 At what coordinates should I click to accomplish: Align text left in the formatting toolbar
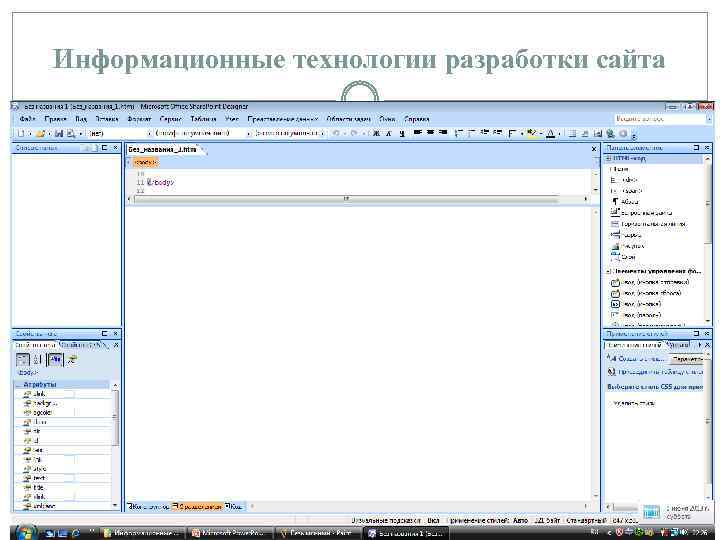tap(417, 133)
